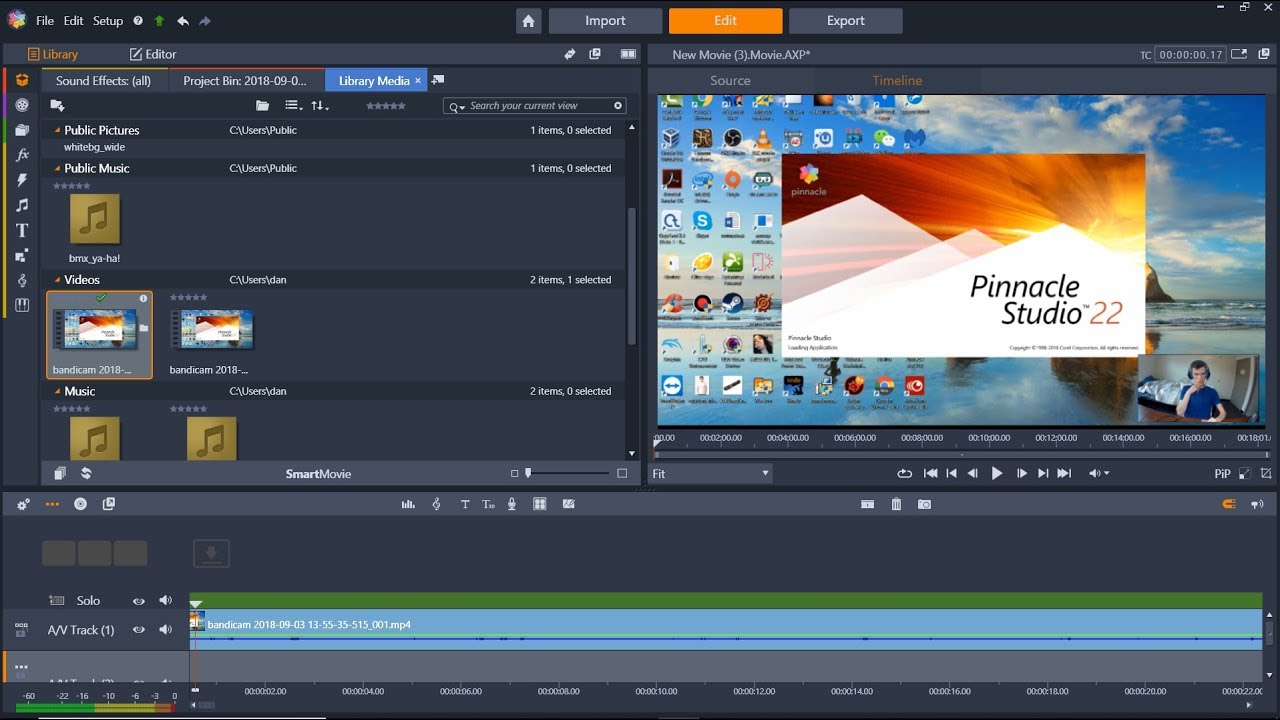This screenshot has height=720, width=1280.
Task: Collapse the Public Pictures group
Action: pos(57,130)
